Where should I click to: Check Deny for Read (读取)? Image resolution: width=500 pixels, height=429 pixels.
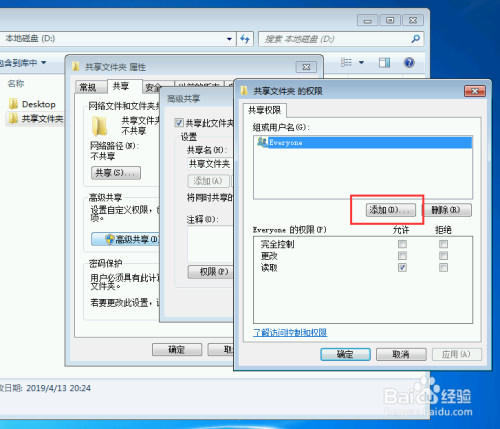tap(443, 267)
